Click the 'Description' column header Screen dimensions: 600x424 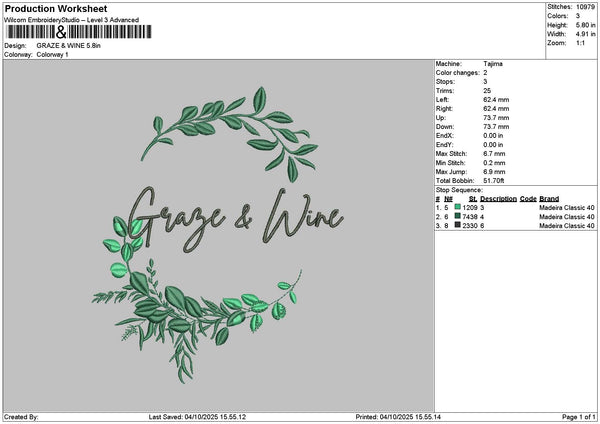tap(498, 199)
